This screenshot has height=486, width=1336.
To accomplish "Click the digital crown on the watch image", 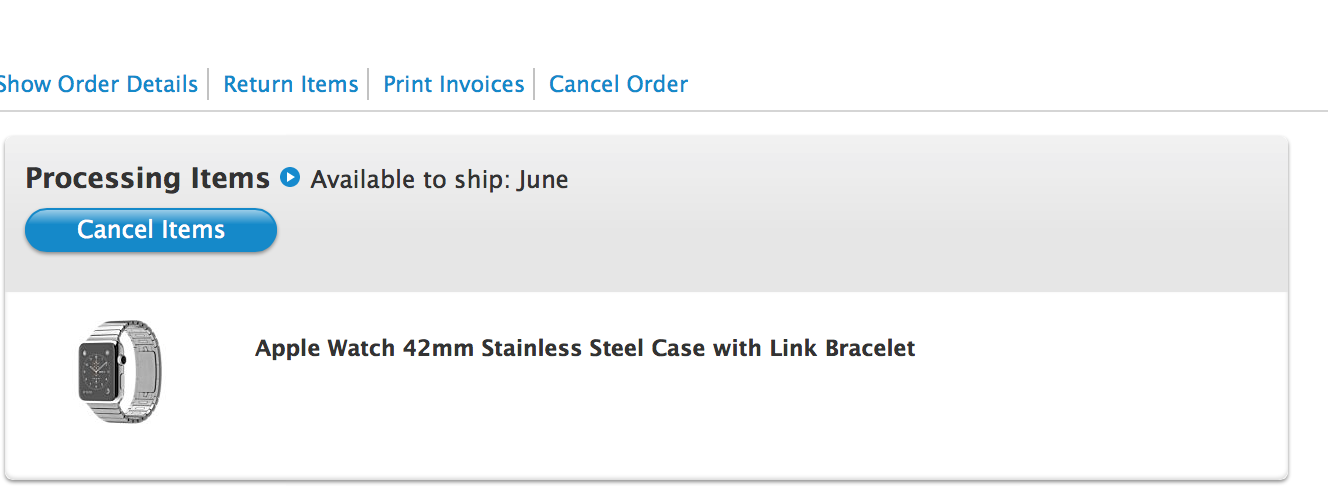I will click(x=125, y=355).
